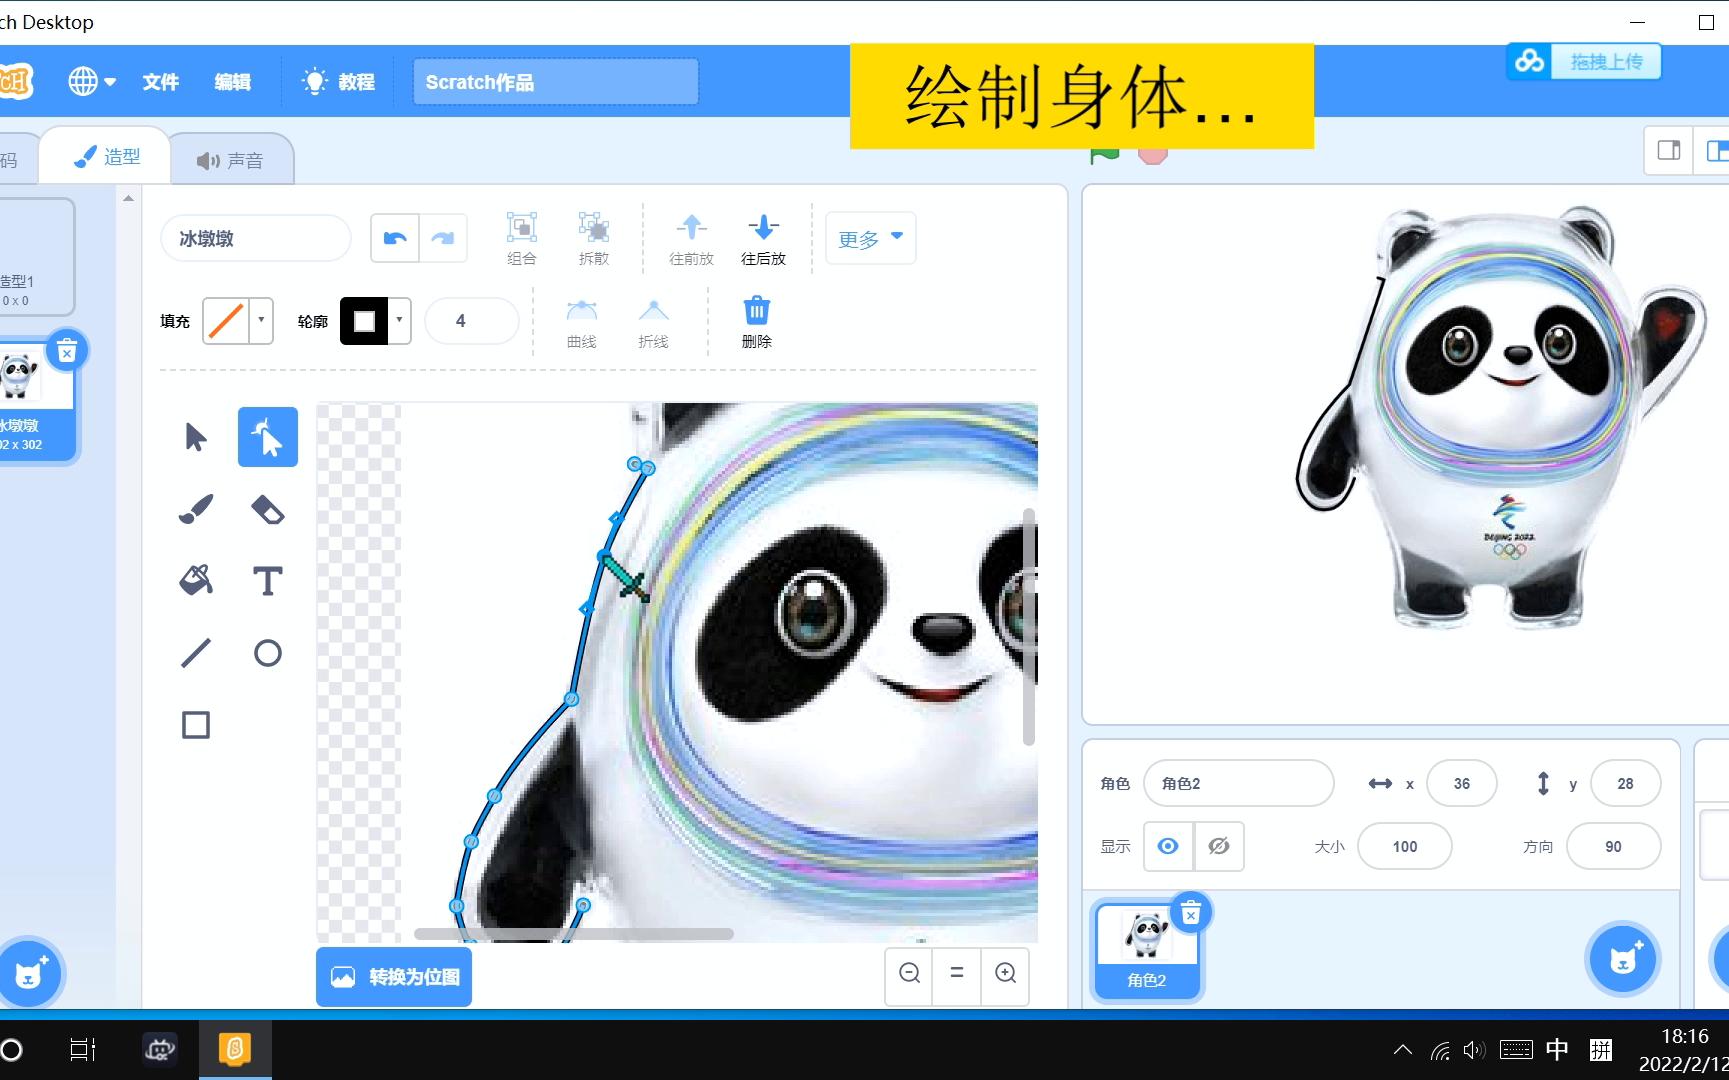Click the direction (方向) field 90

1613,846
